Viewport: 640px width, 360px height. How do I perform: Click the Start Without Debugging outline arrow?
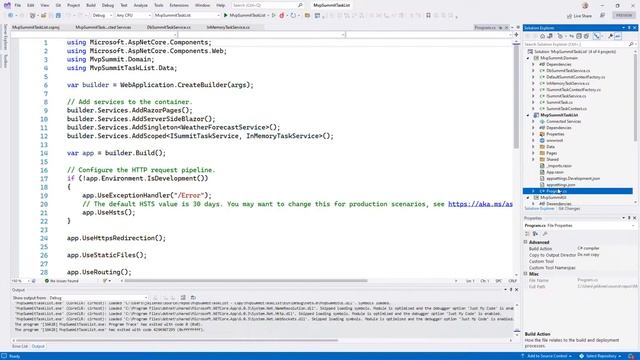click(273, 15)
